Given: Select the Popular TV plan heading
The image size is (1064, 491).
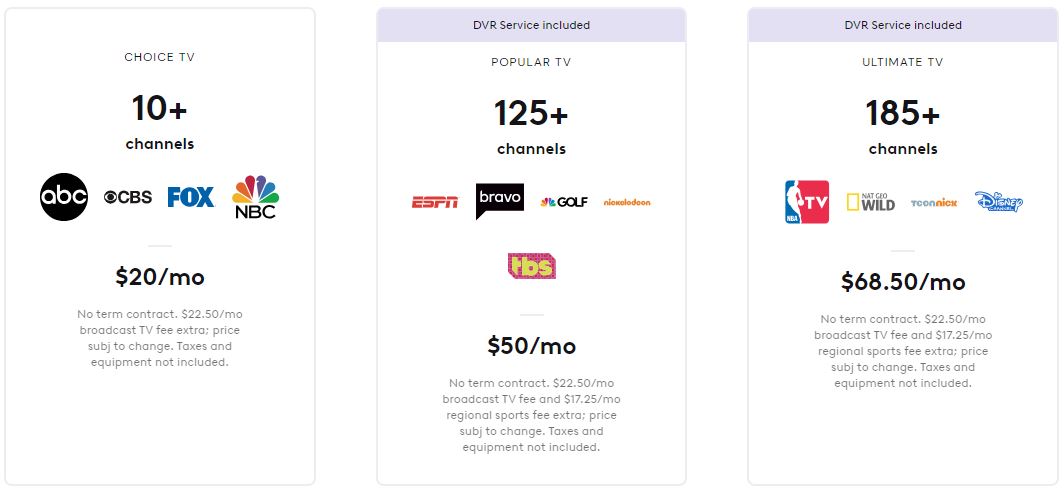Looking at the screenshot, I should (531, 62).
